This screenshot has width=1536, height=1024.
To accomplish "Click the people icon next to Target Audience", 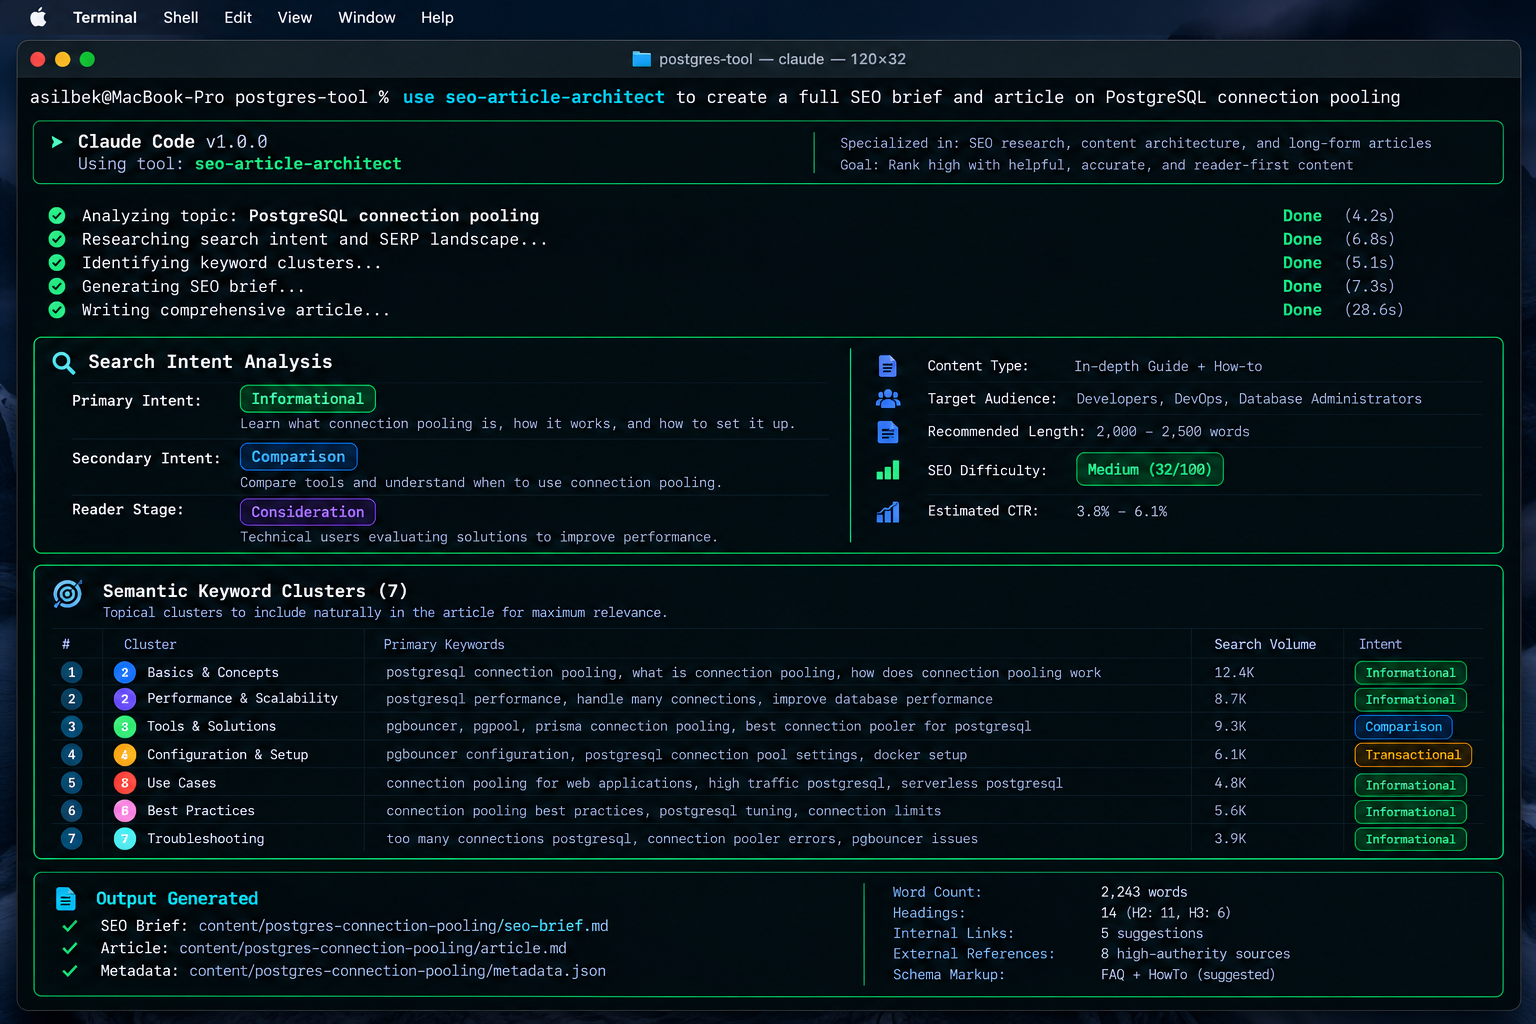I will pos(888,398).
